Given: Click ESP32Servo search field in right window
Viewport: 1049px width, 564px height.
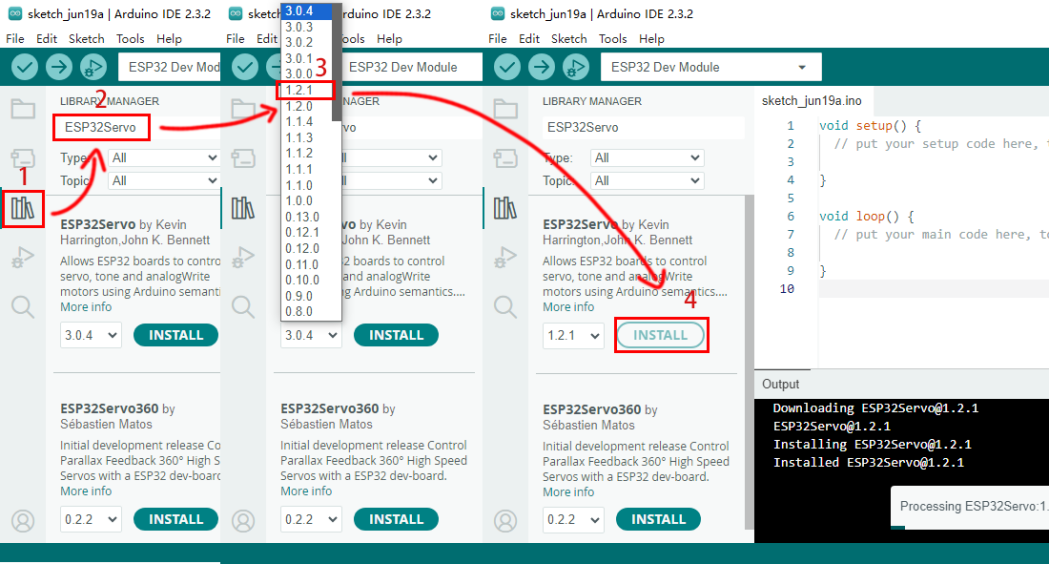Looking at the screenshot, I should point(643,127).
